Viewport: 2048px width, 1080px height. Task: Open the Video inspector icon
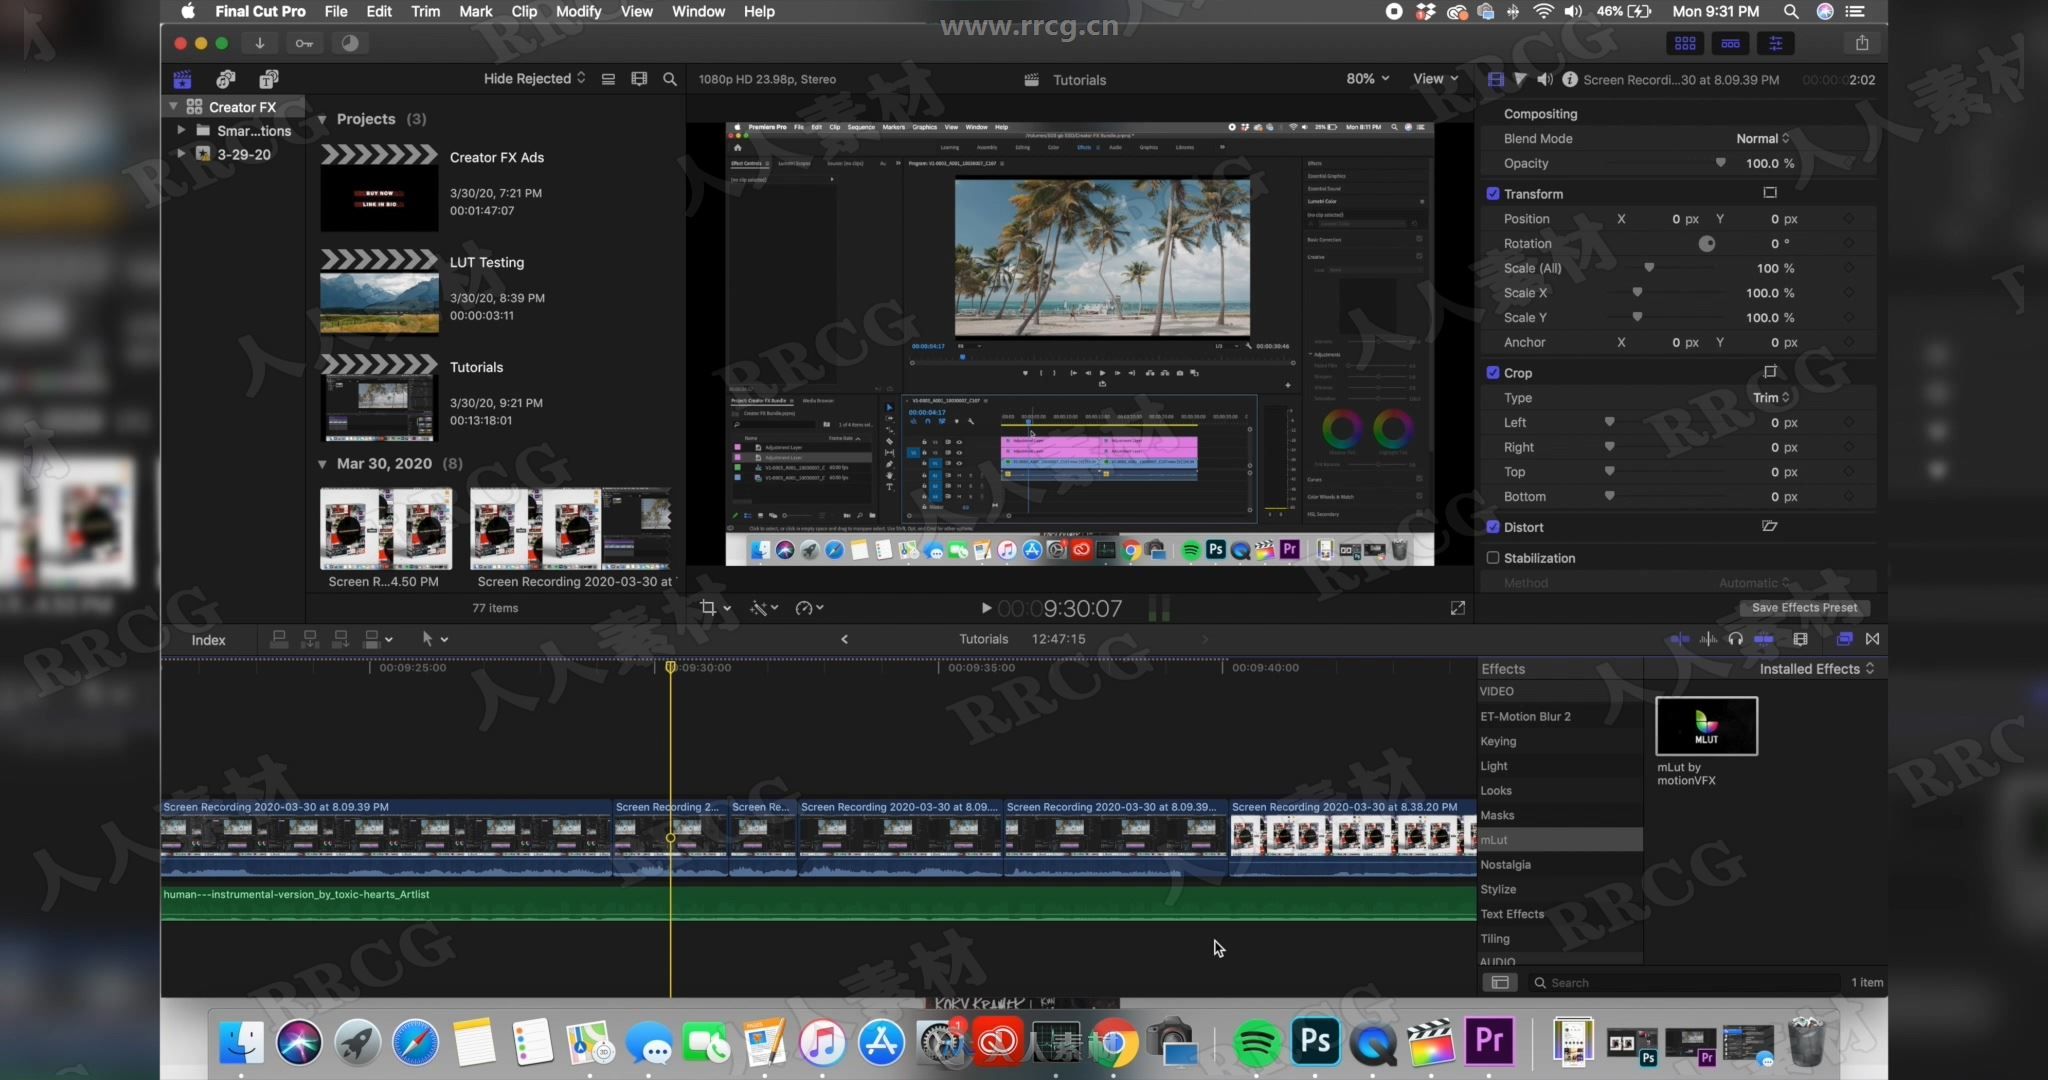point(1496,79)
